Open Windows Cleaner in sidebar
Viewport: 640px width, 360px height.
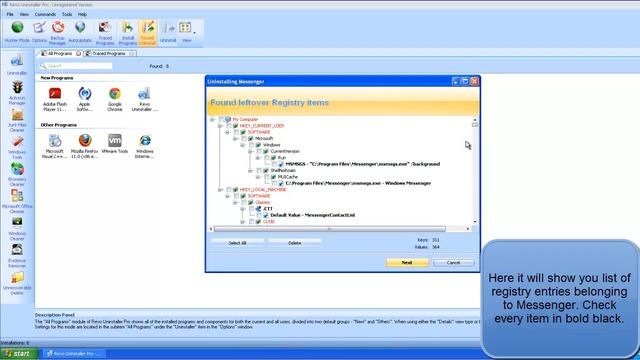[x=17, y=229]
